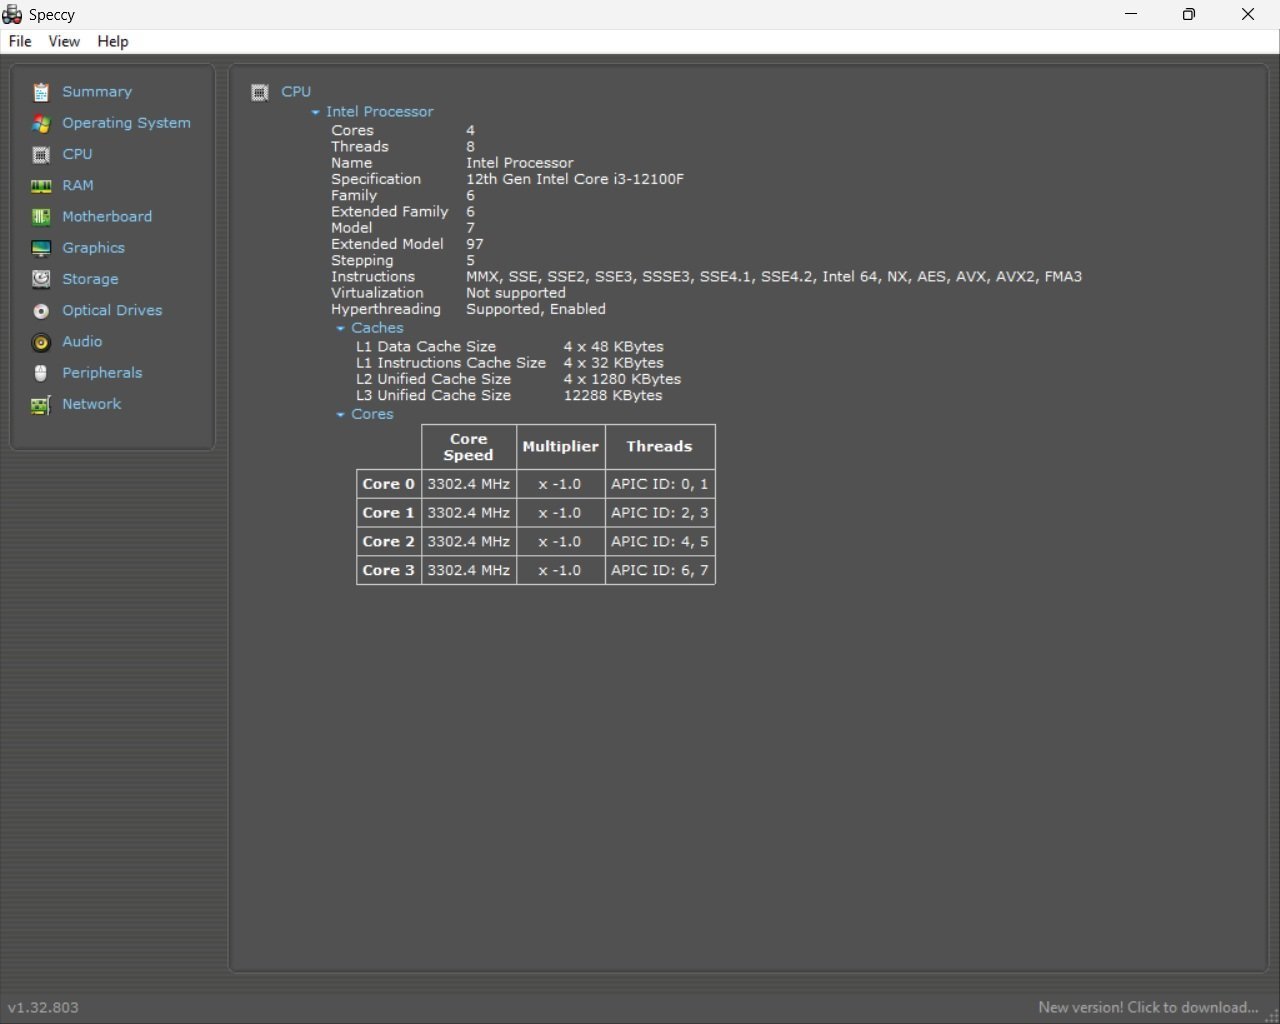The width and height of the screenshot is (1280, 1024).
Task: Click the L1 Data Cache Size row
Action: click(x=510, y=346)
